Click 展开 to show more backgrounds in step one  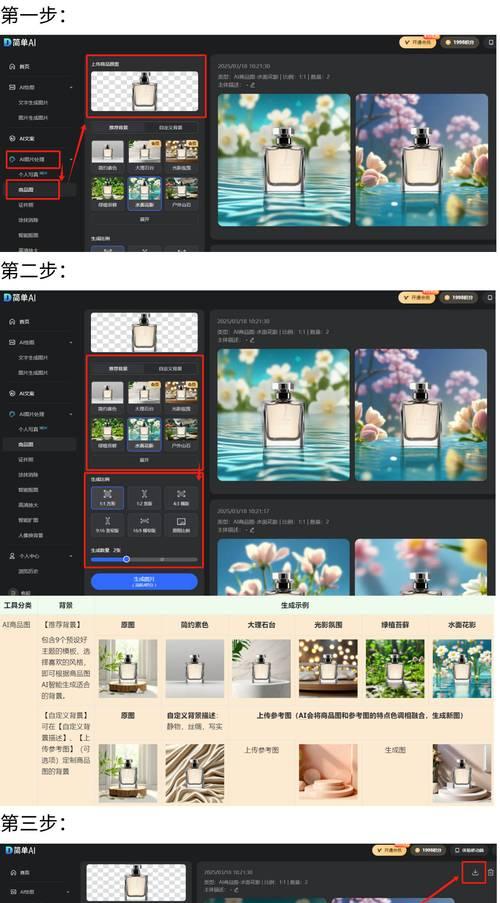pyautogui.click(x=144, y=219)
